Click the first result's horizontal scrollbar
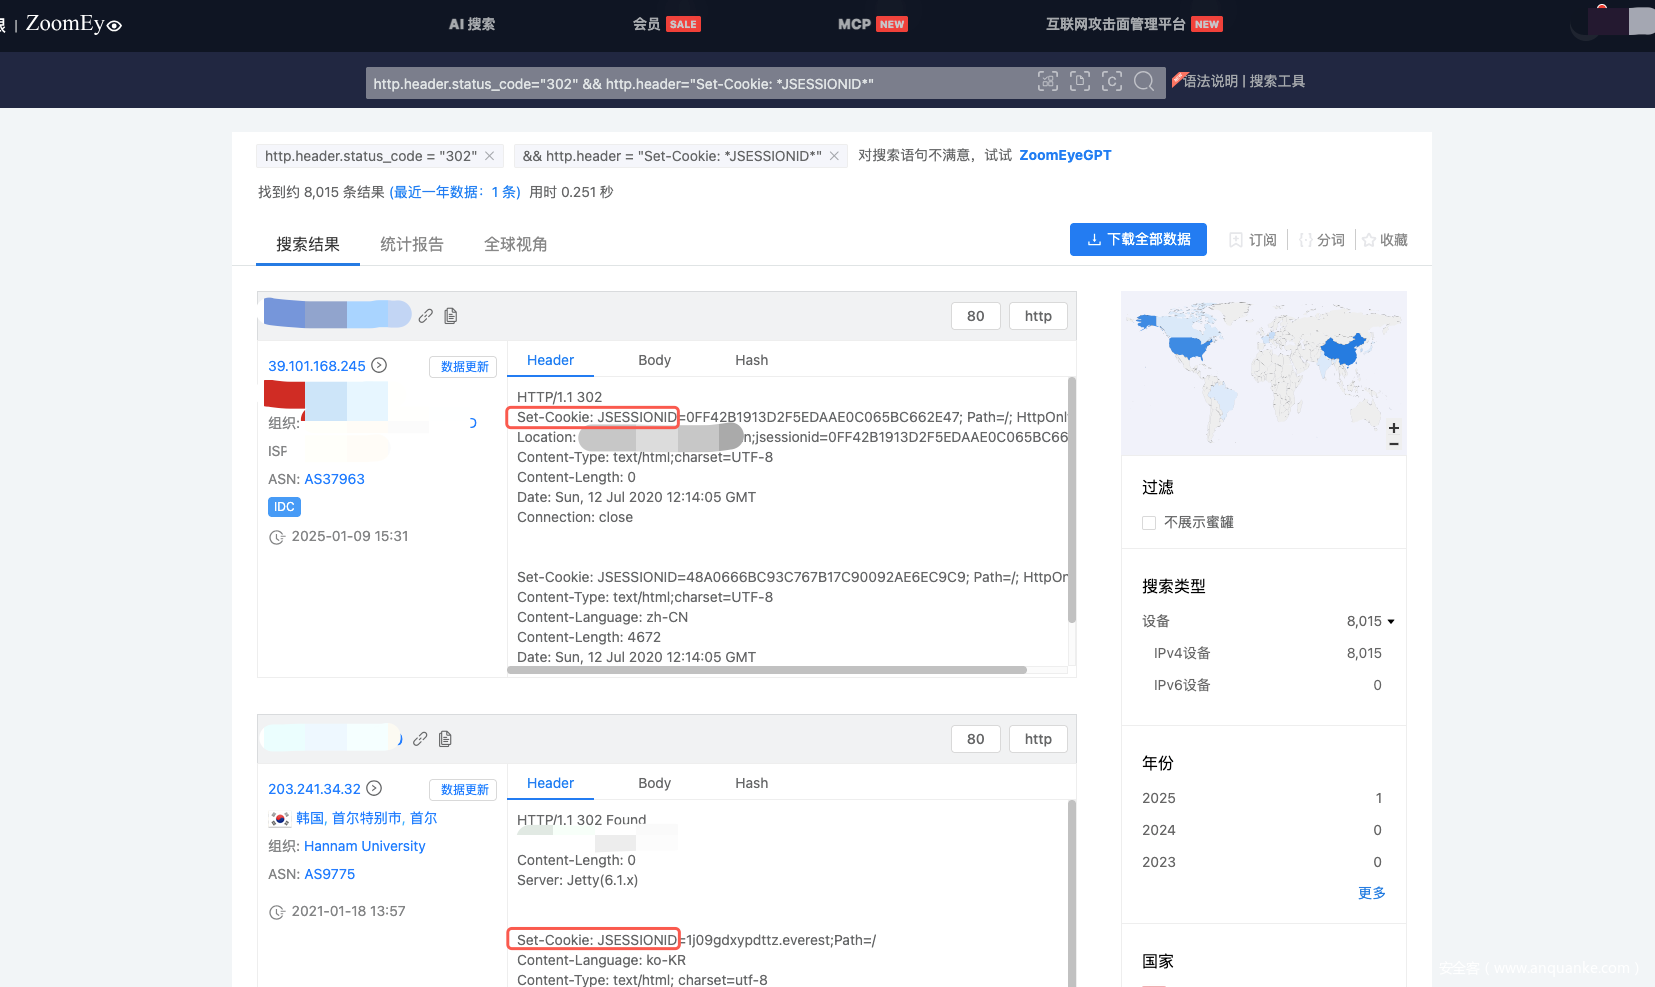The image size is (1655, 987). click(x=766, y=670)
